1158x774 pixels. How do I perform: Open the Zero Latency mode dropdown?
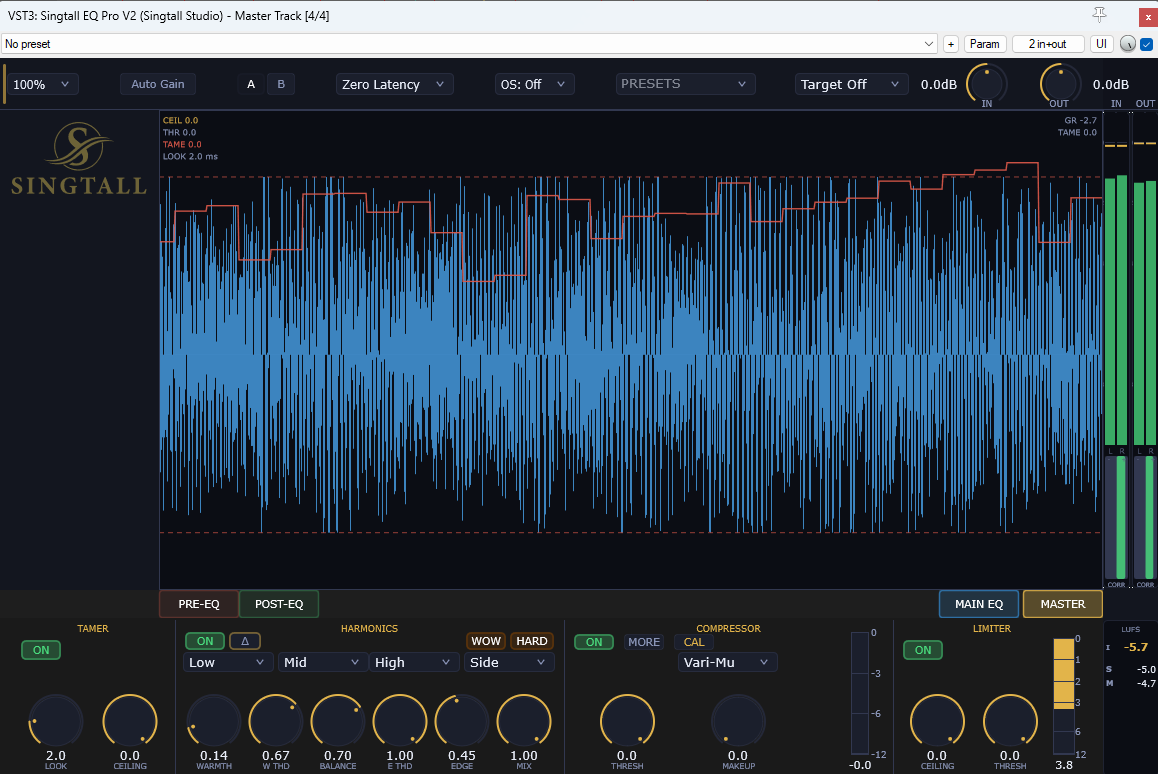pyautogui.click(x=394, y=84)
